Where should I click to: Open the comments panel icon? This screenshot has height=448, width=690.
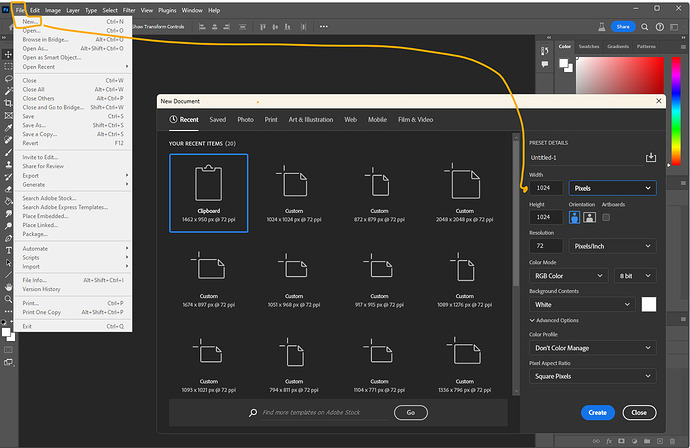pos(545,64)
